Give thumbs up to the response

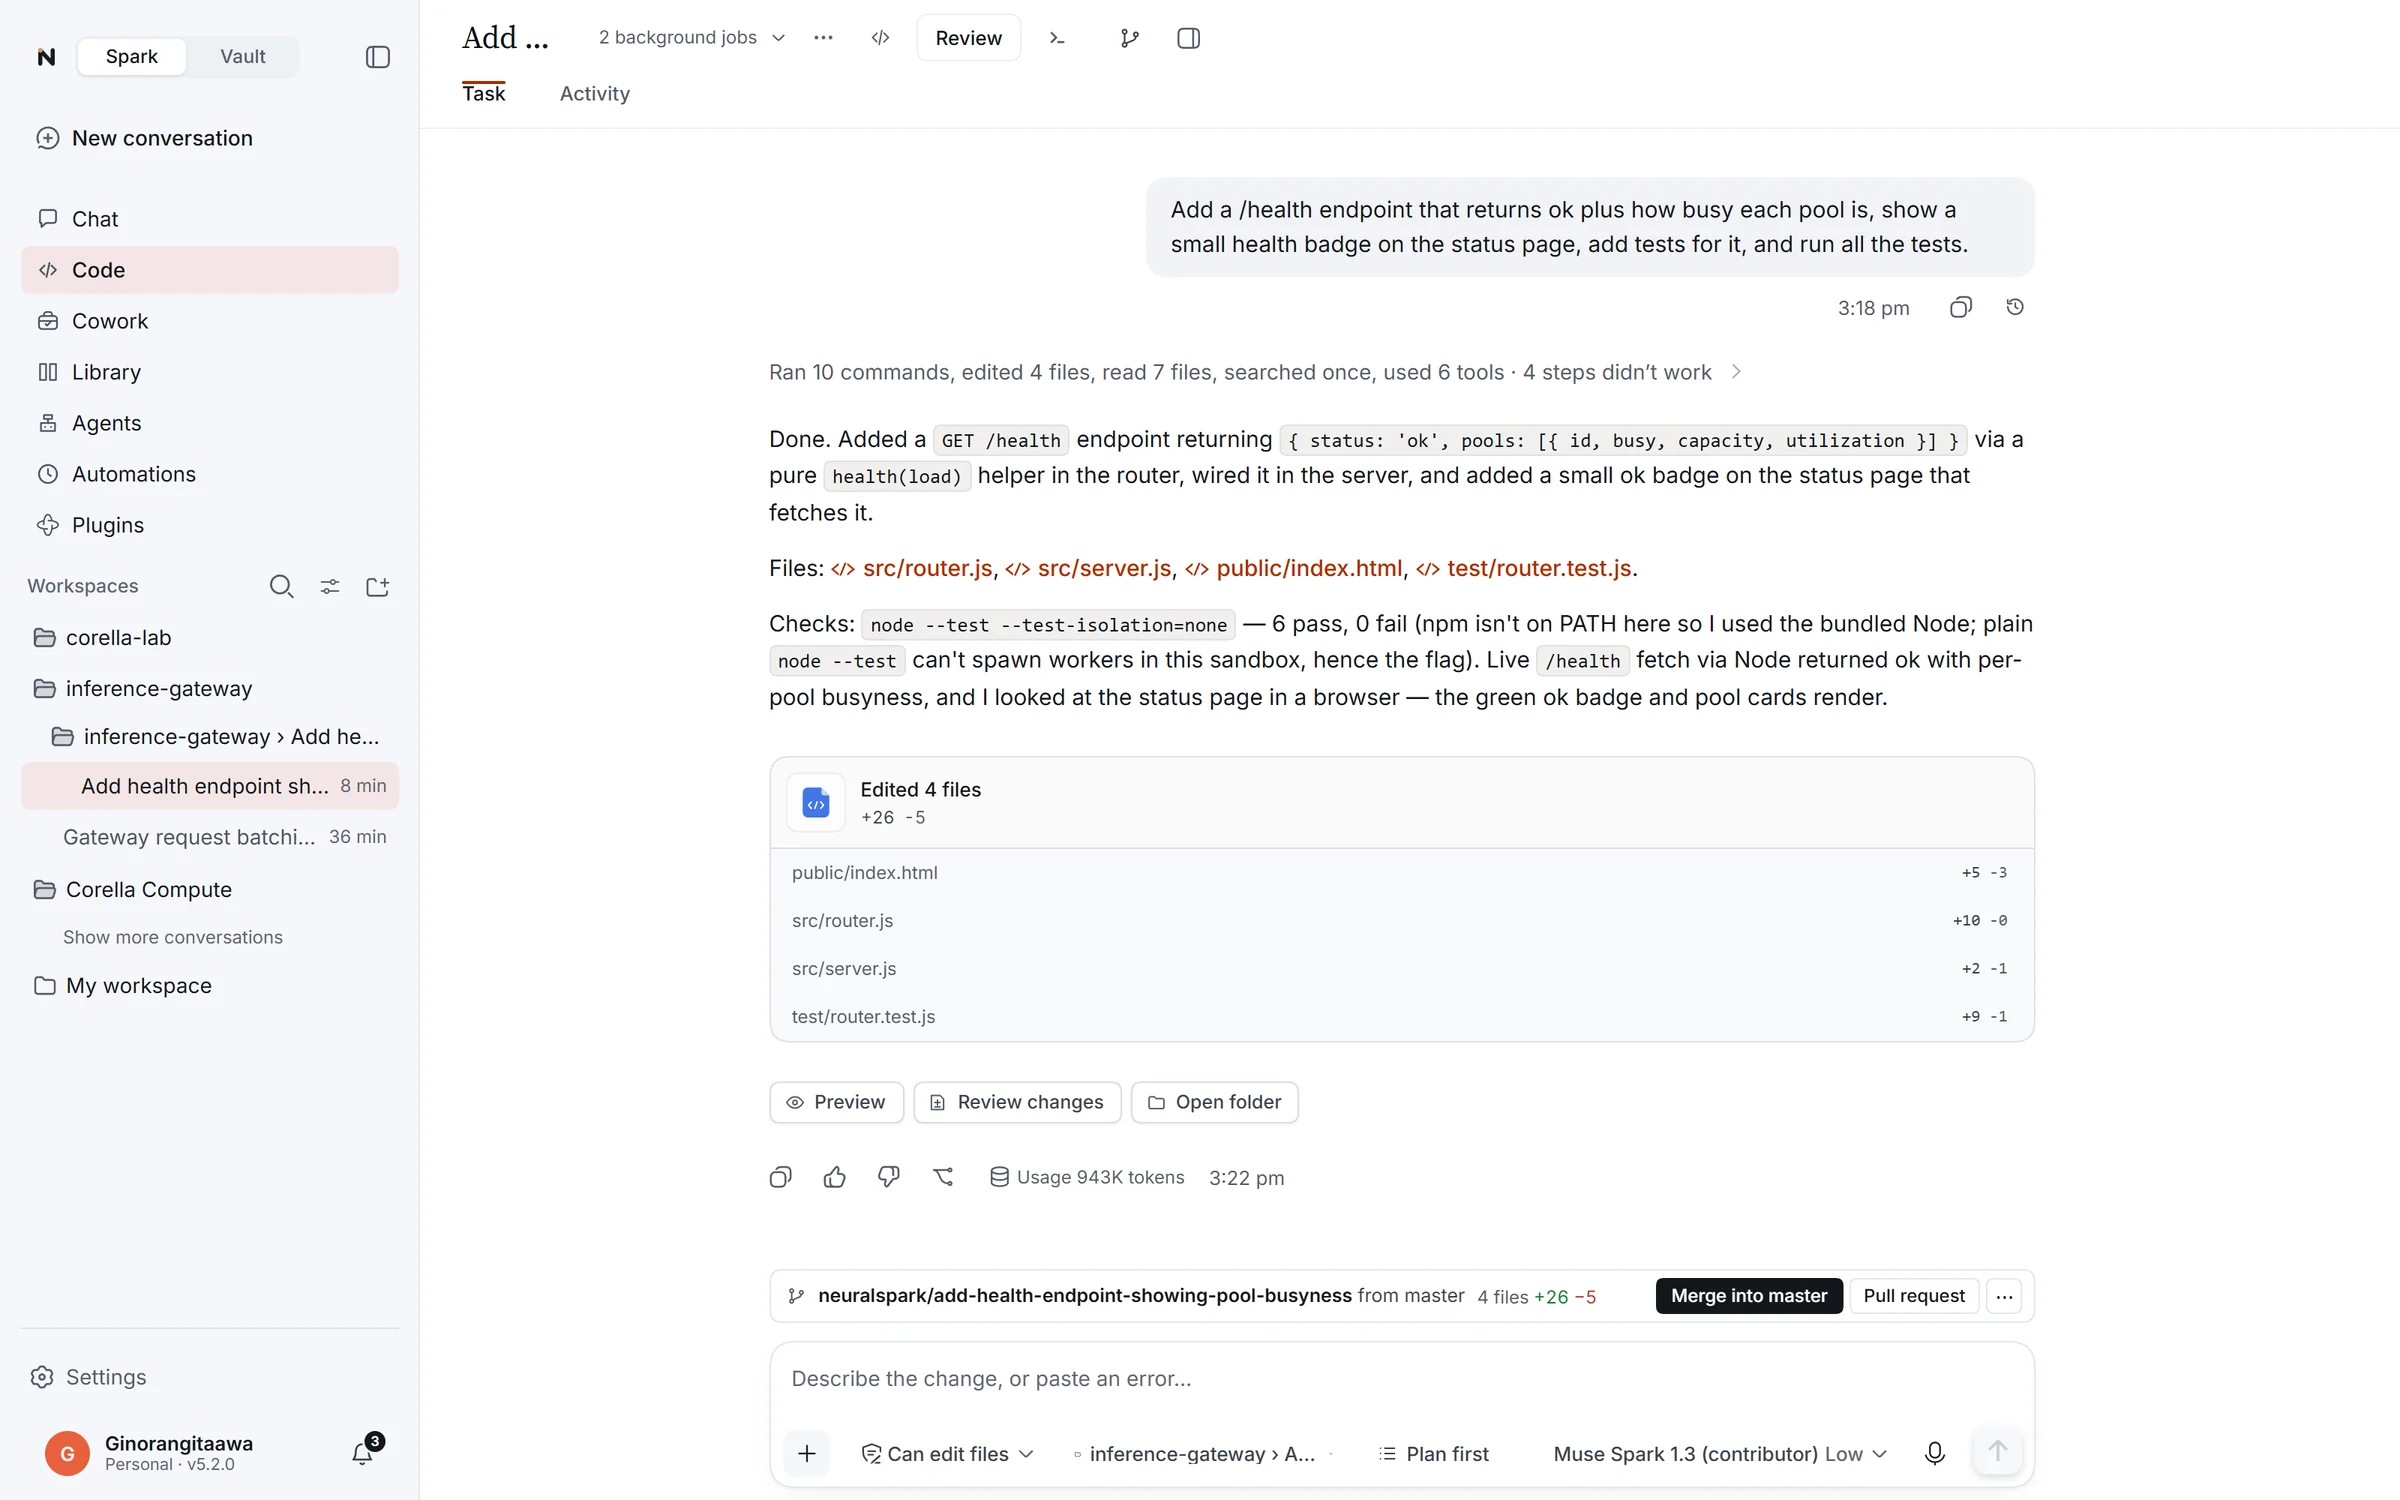pos(835,1177)
